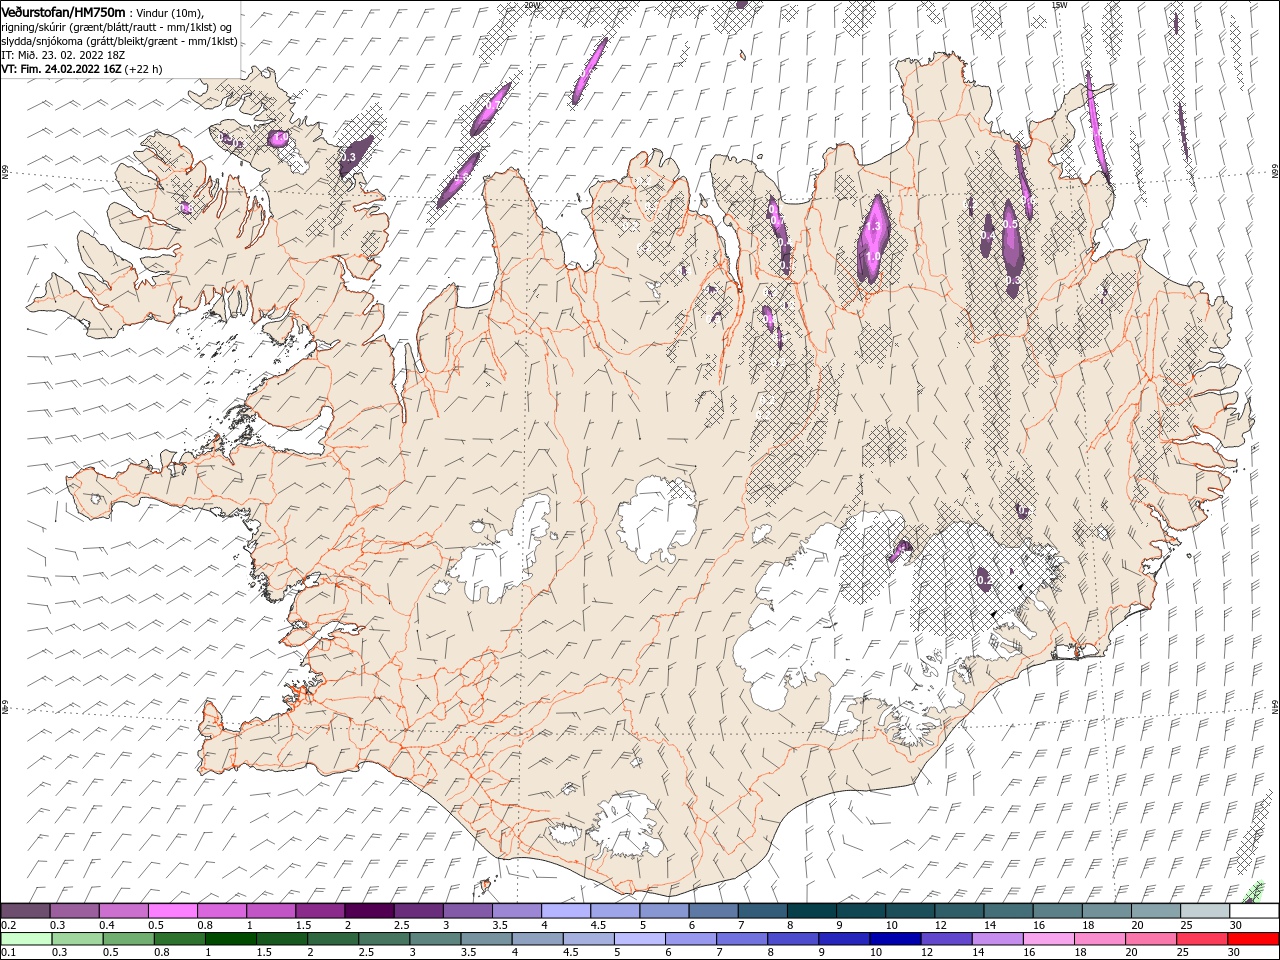This screenshot has width=1280, height=960.
Task: Click the 'slydda/snjókoma' legend description line
Action: click(x=119, y=41)
